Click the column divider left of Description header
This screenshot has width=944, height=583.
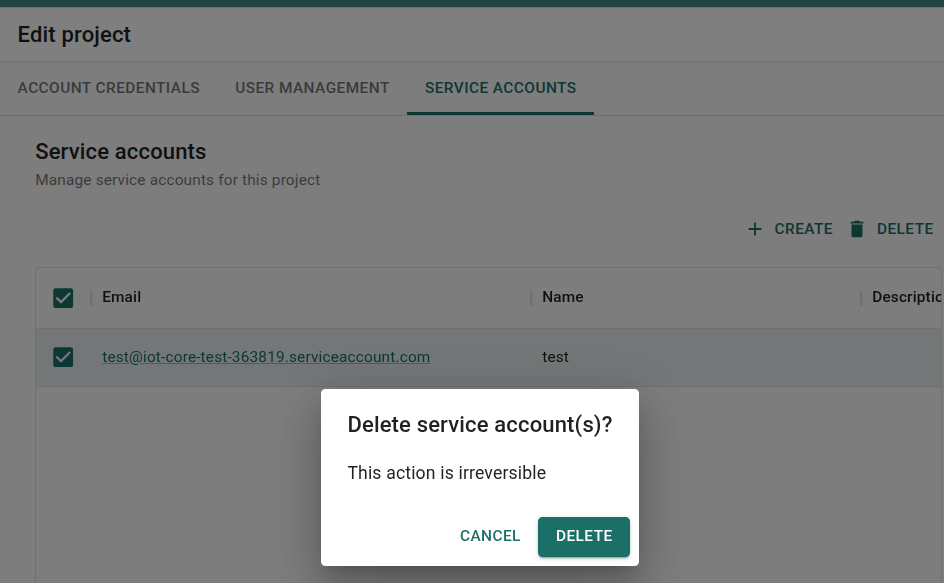coord(861,298)
